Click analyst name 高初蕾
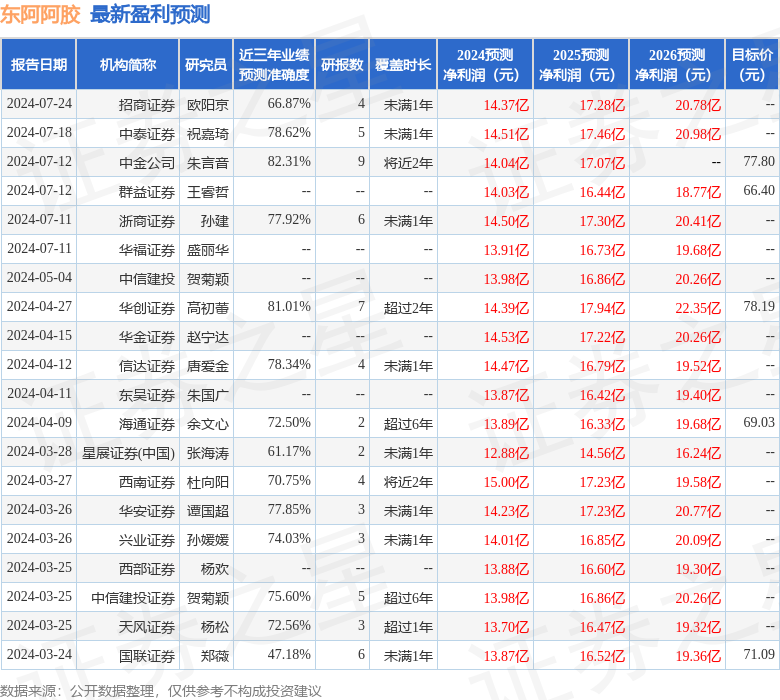This screenshot has width=780, height=700. pos(207,308)
